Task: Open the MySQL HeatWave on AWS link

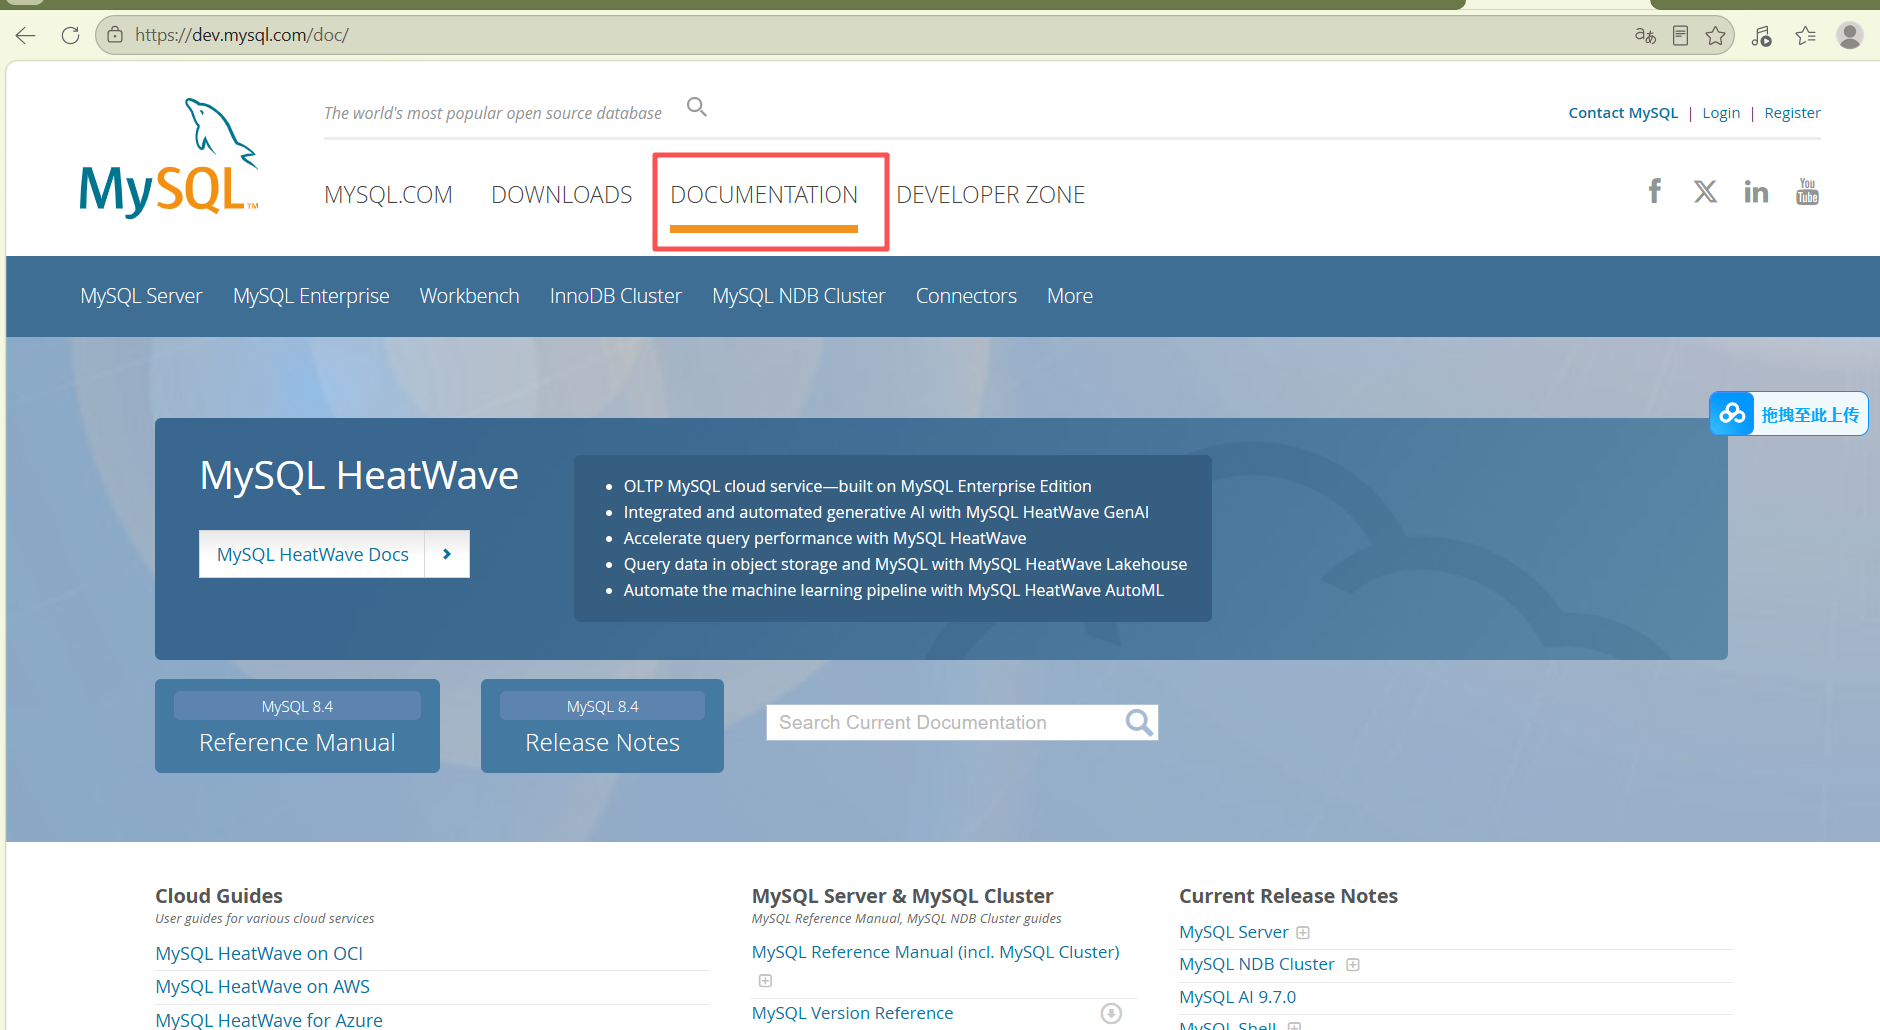Action: tap(262, 987)
